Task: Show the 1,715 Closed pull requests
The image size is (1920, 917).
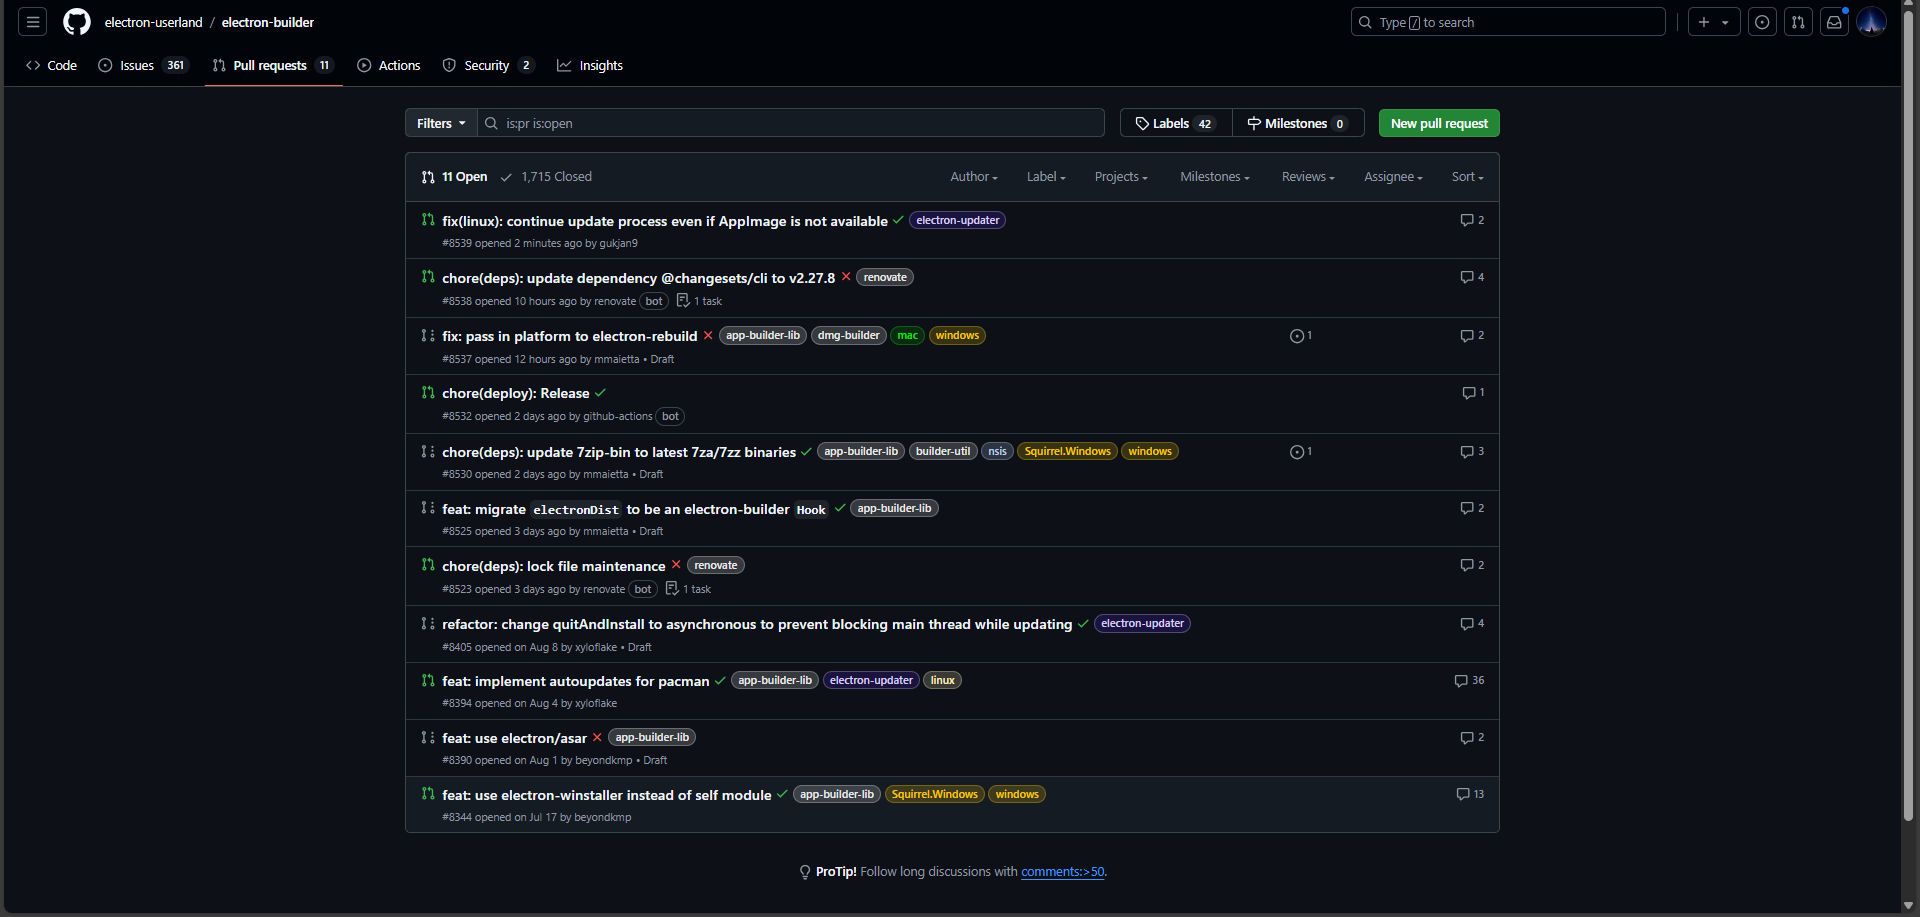Action: [x=546, y=177]
